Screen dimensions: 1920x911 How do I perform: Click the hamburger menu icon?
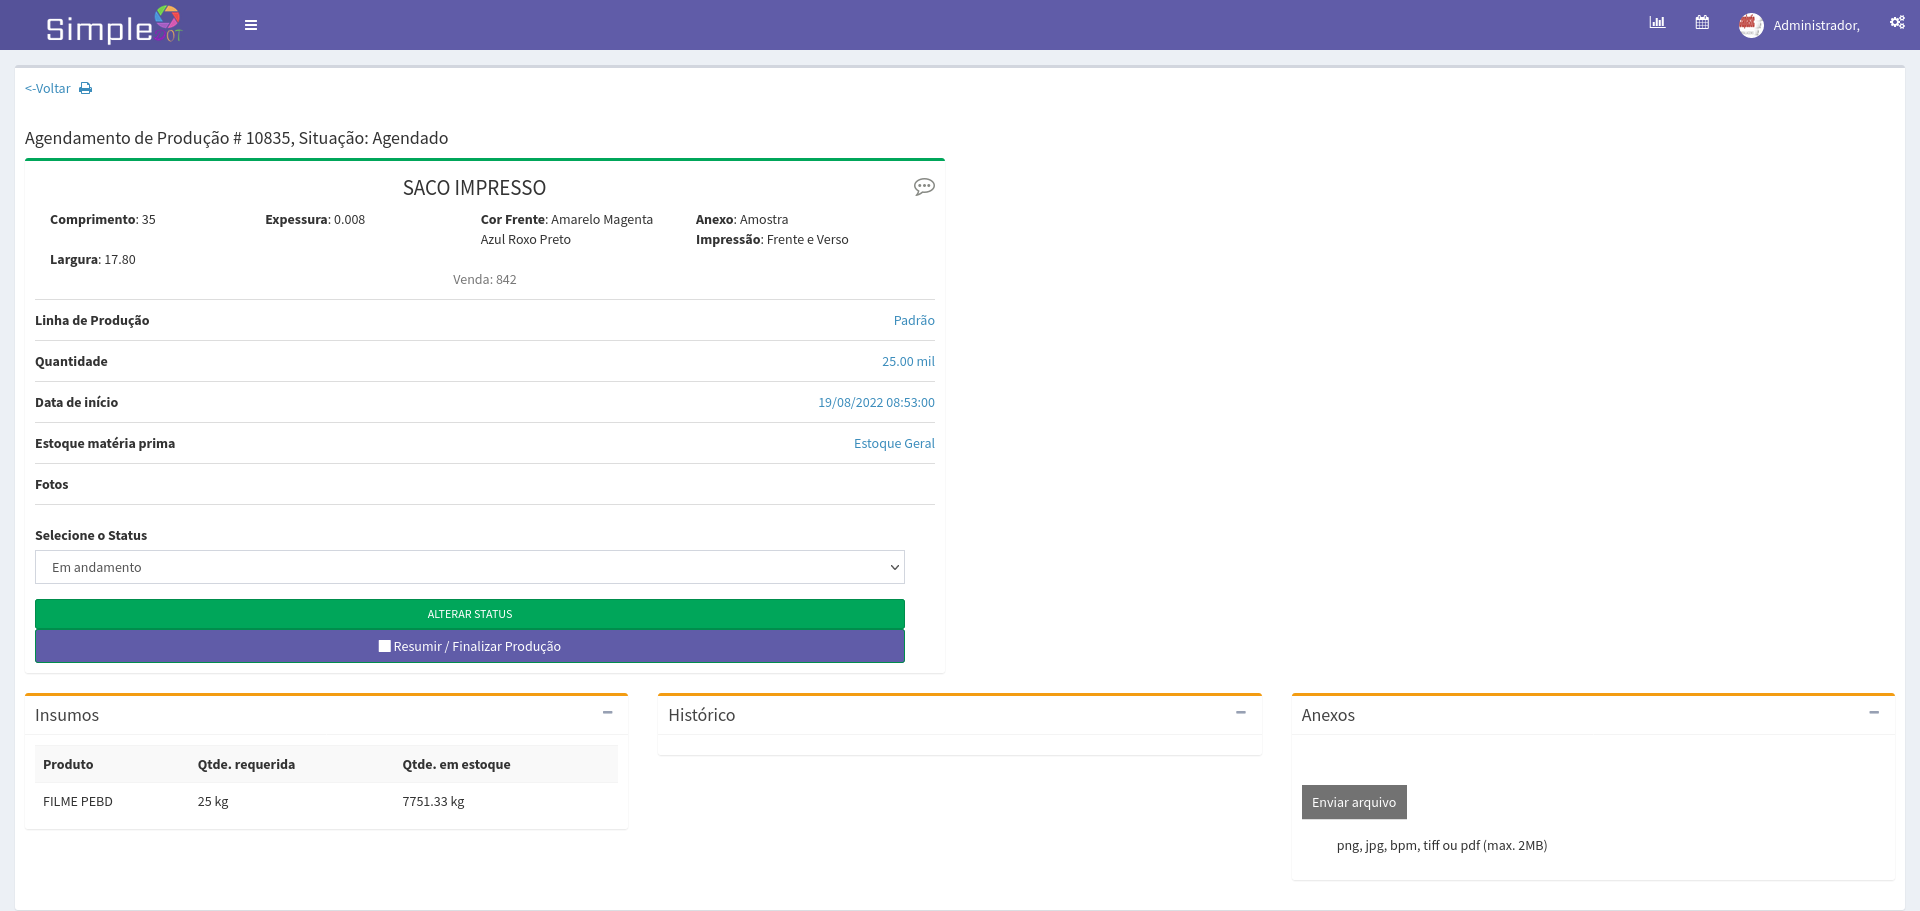pyautogui.click(x=251, y=25)
